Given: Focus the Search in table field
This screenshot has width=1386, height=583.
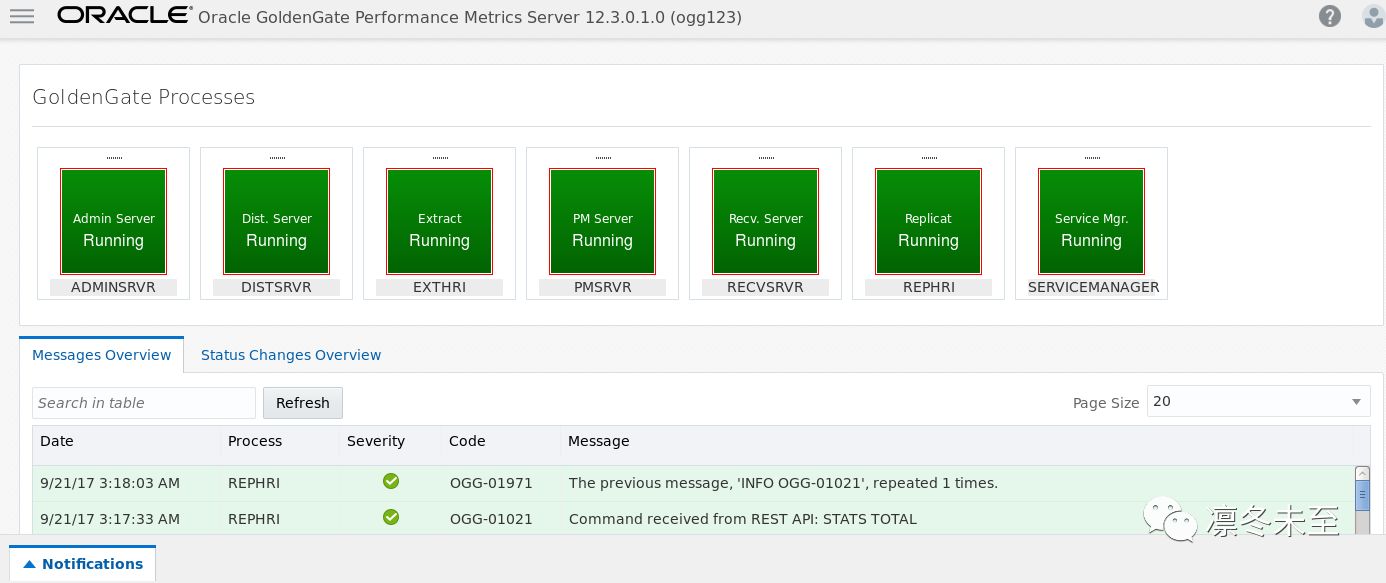Looking at the screenshot, I should tap(144, 403).
